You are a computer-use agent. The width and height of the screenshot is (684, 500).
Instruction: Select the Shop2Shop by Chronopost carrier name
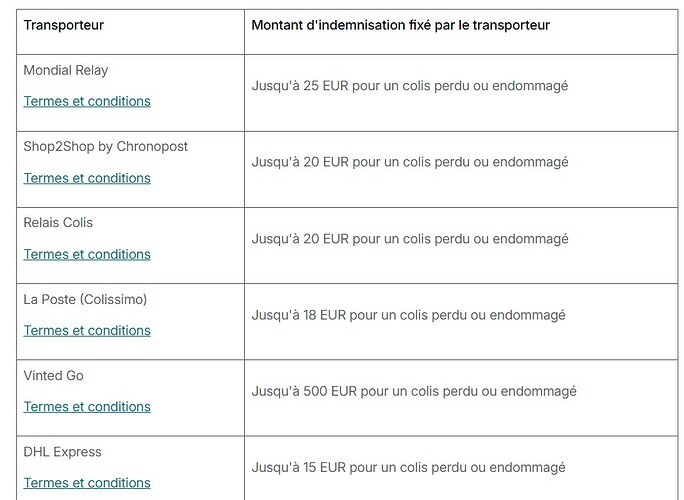click(x=106, y=147)
